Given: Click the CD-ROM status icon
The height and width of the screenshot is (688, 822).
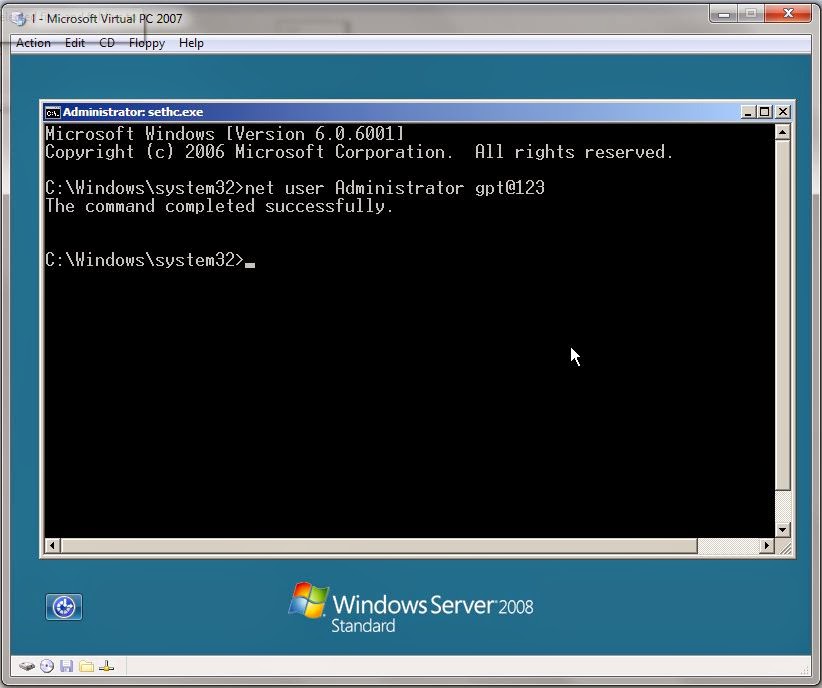Looking at the screenshot, I should click(x=46, y=666).
